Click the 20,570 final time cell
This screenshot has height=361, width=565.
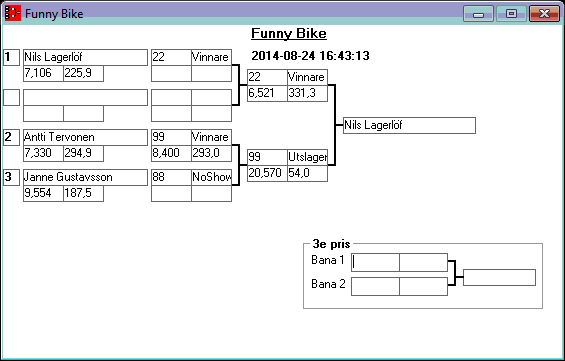pyautogui.click(x=267, y=173)
